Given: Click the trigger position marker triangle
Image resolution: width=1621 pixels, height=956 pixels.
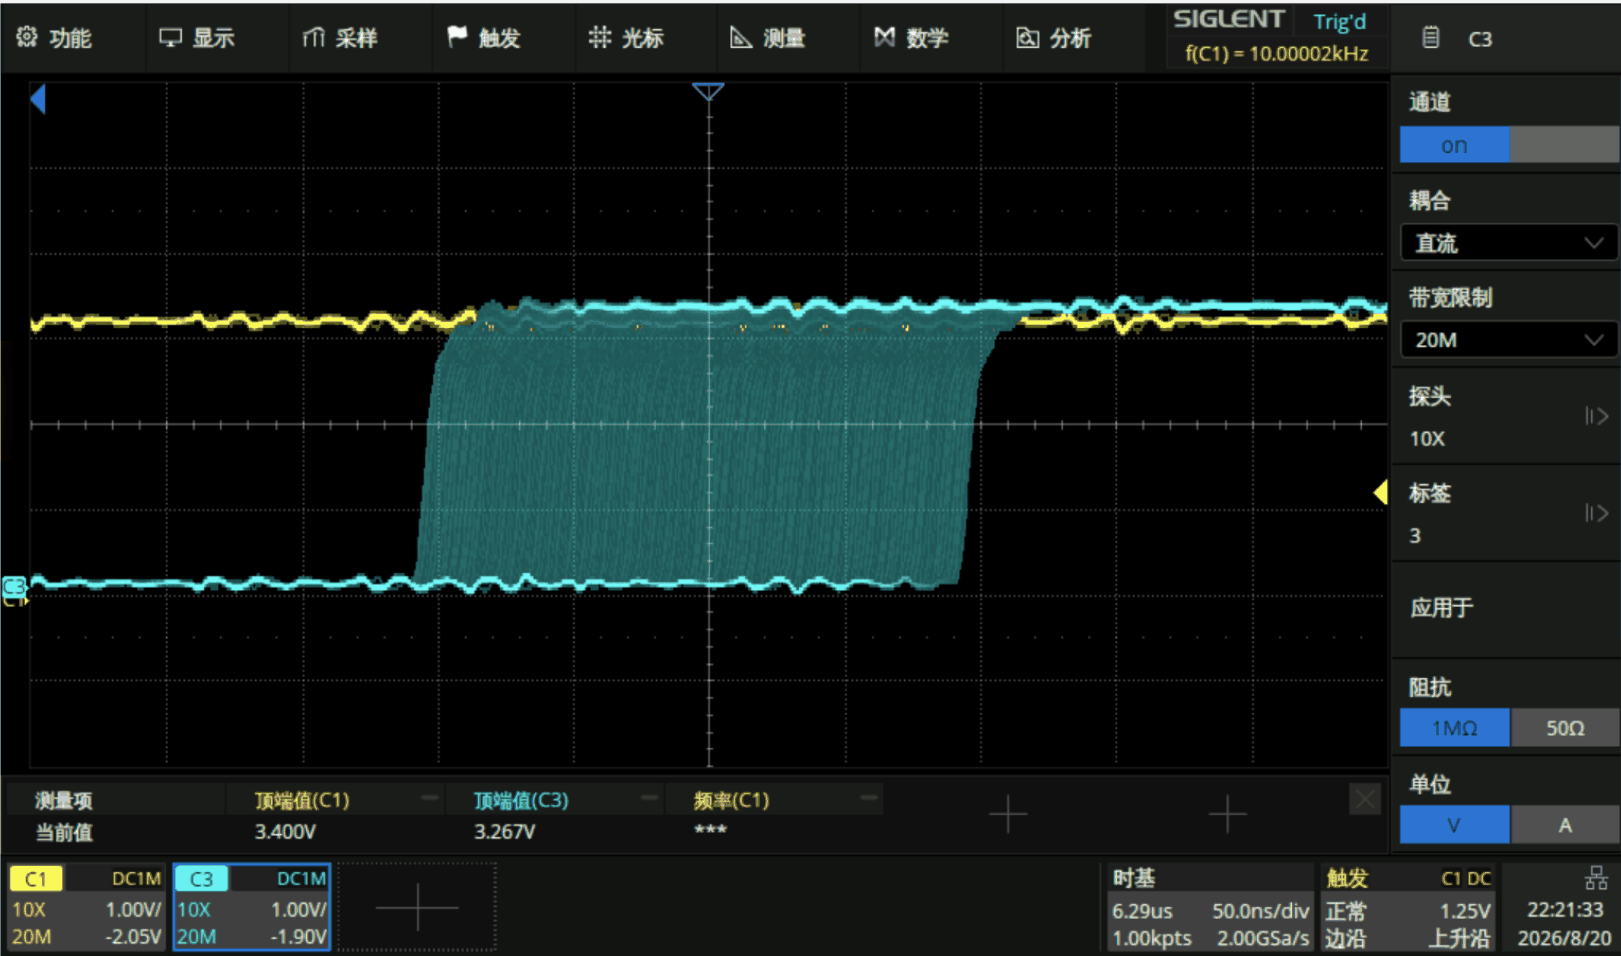Looking at the screenshot, I should 708,92.
